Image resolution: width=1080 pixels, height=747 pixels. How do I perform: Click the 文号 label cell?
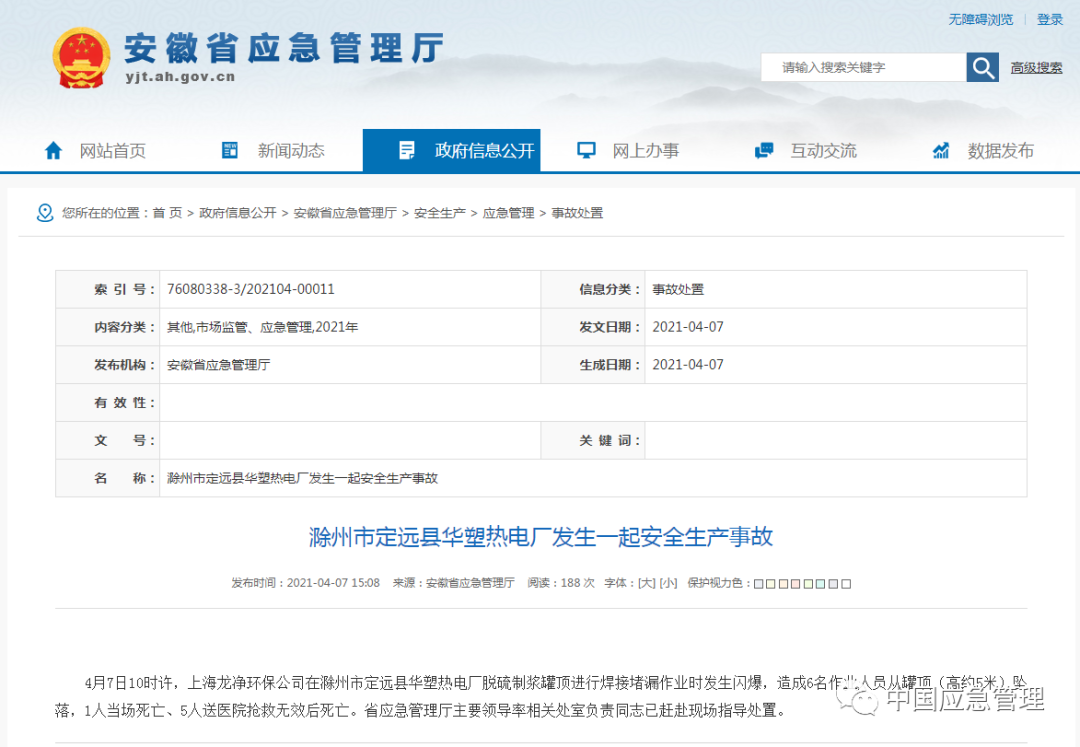(107, 440)
